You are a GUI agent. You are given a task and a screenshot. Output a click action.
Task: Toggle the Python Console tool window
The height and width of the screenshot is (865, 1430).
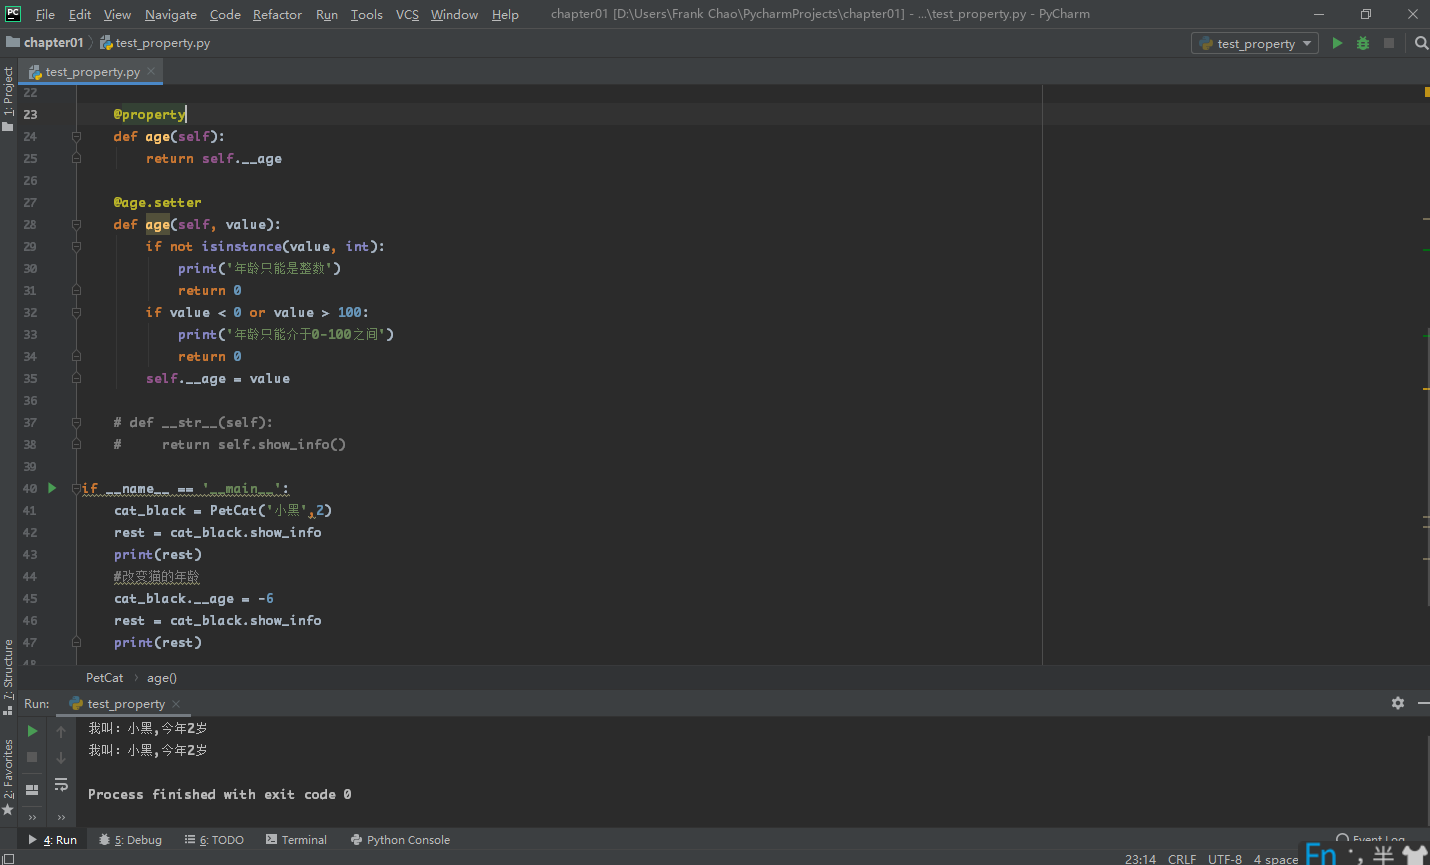[400, 840]
